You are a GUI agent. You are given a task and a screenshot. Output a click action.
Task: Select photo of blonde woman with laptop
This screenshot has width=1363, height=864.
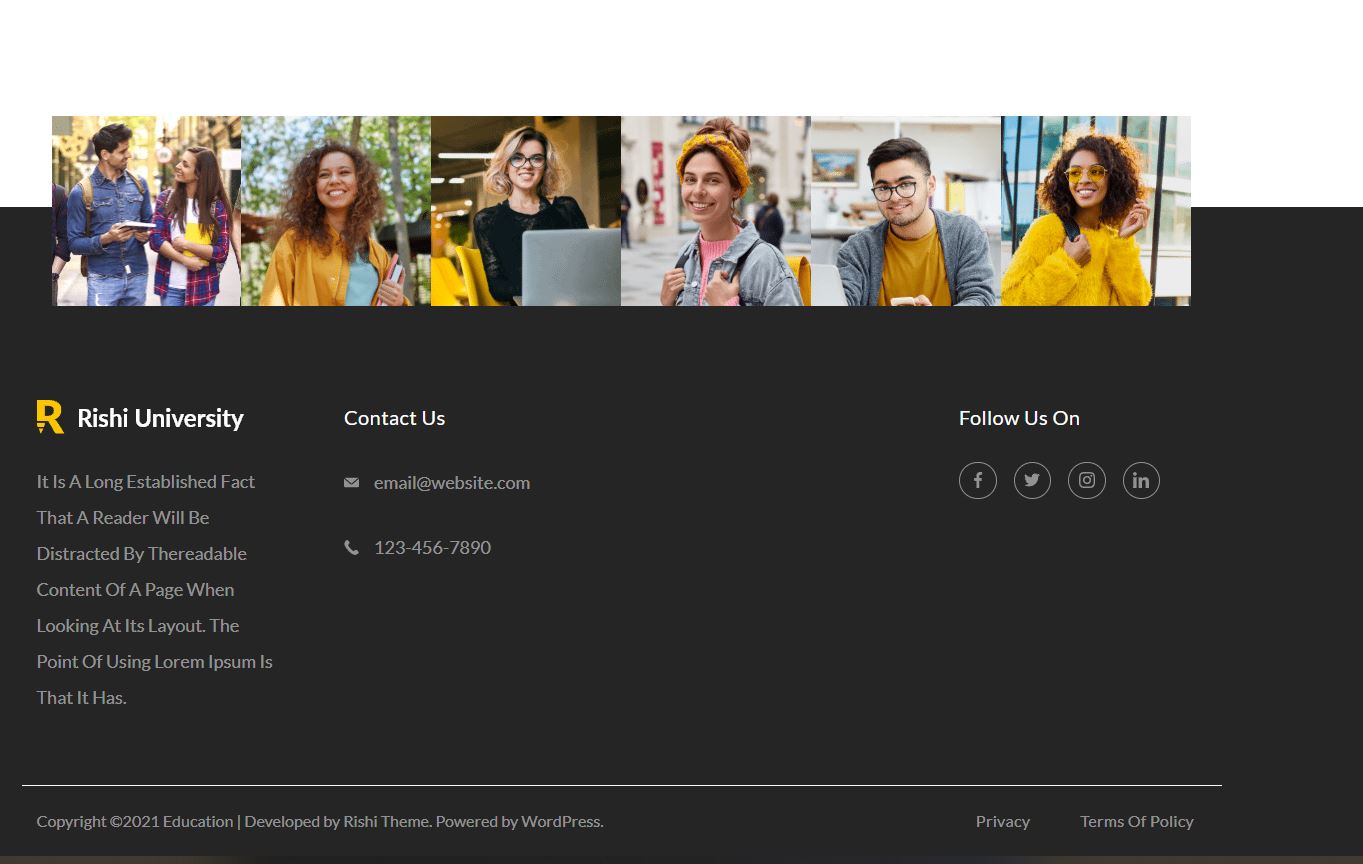(526, 211)
